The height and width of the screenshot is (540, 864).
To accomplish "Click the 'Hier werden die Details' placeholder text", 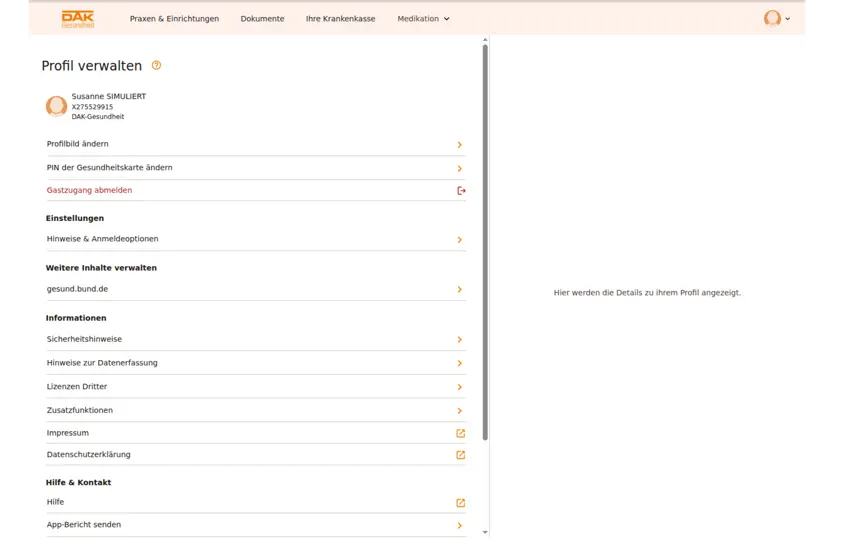I will click(647, 293).
